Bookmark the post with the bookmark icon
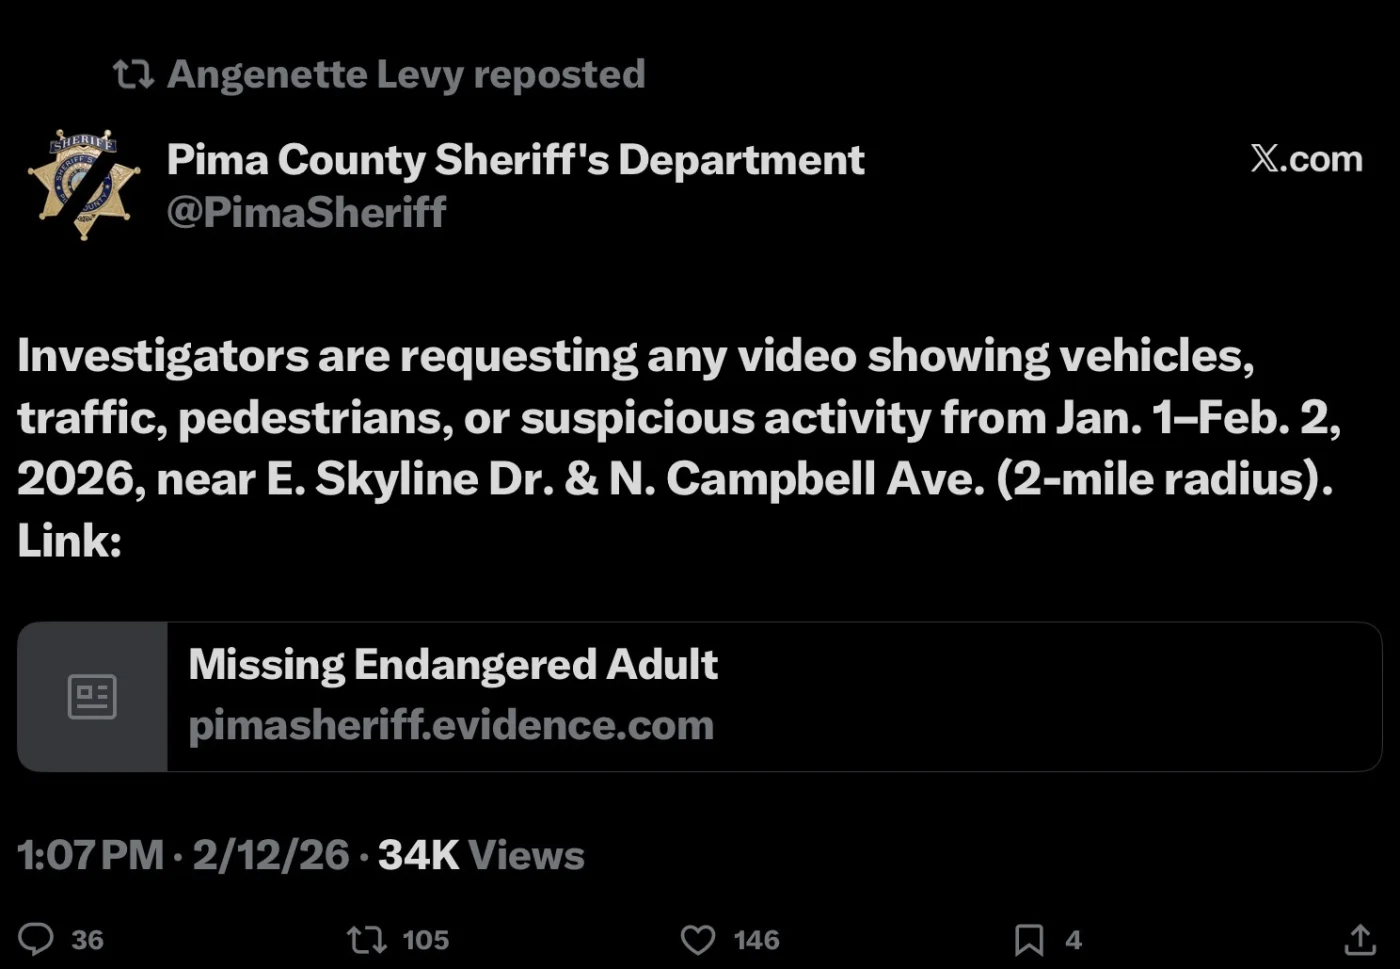1400x969 pixels. point(1028,939)
